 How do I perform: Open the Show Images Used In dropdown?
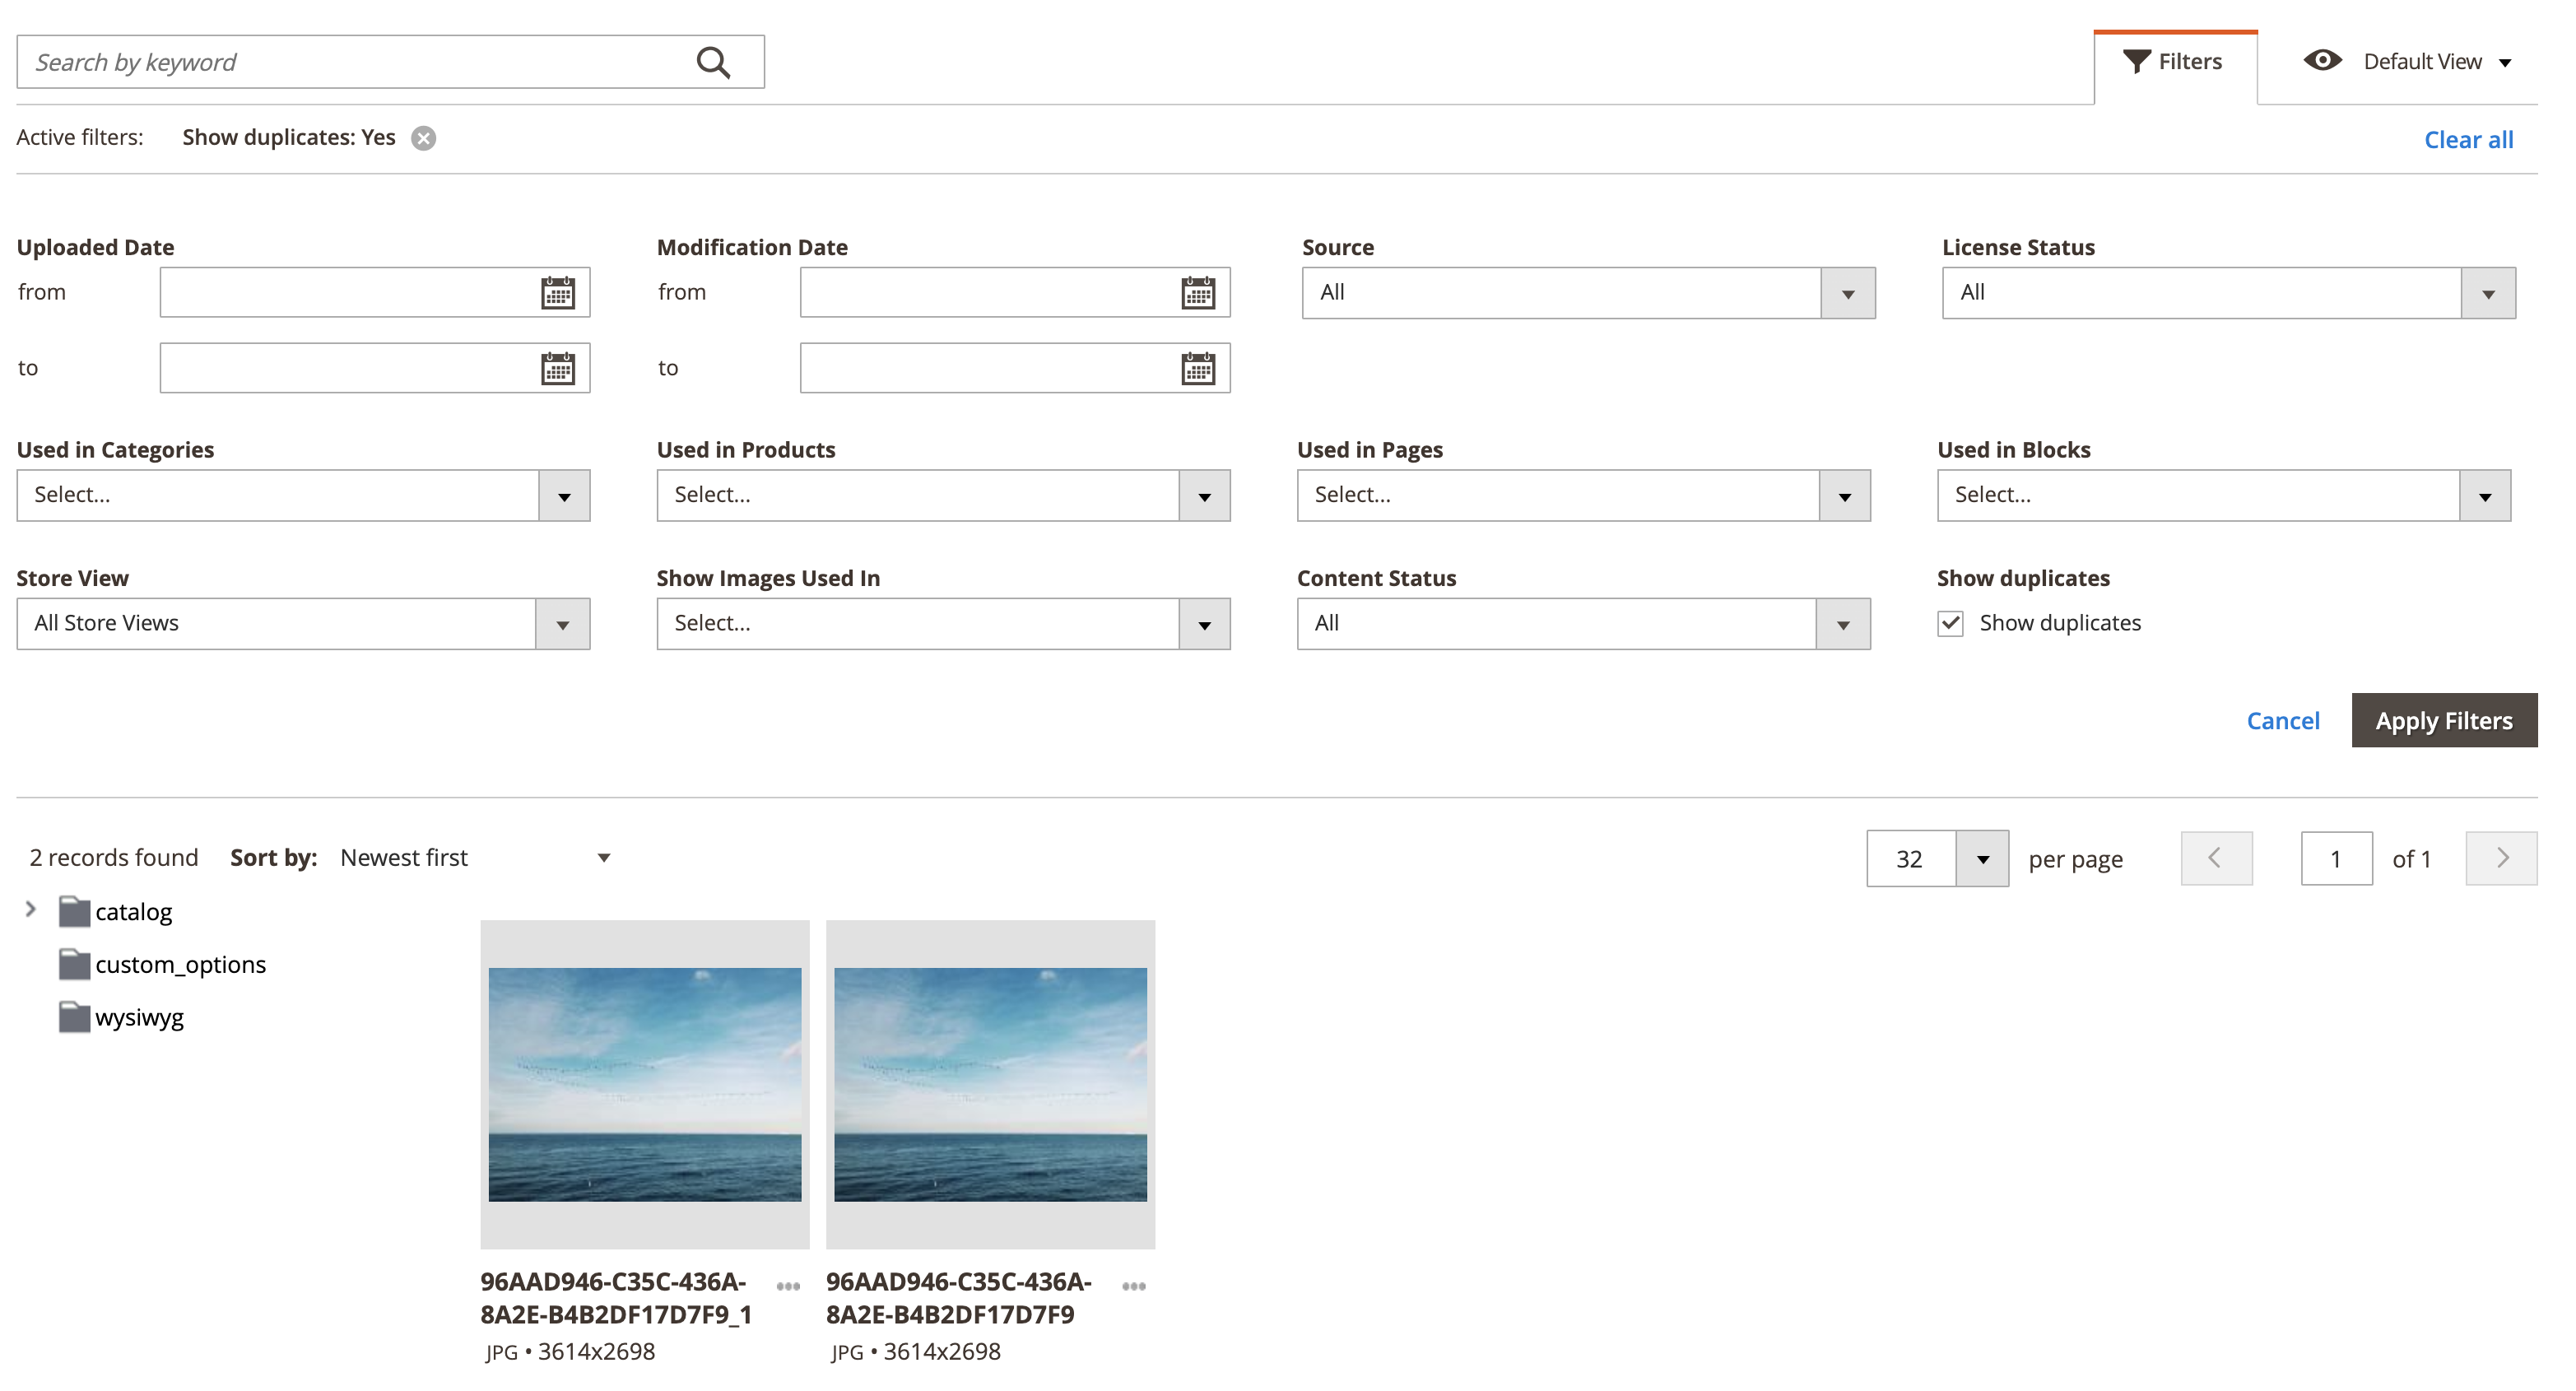(943, 624)
